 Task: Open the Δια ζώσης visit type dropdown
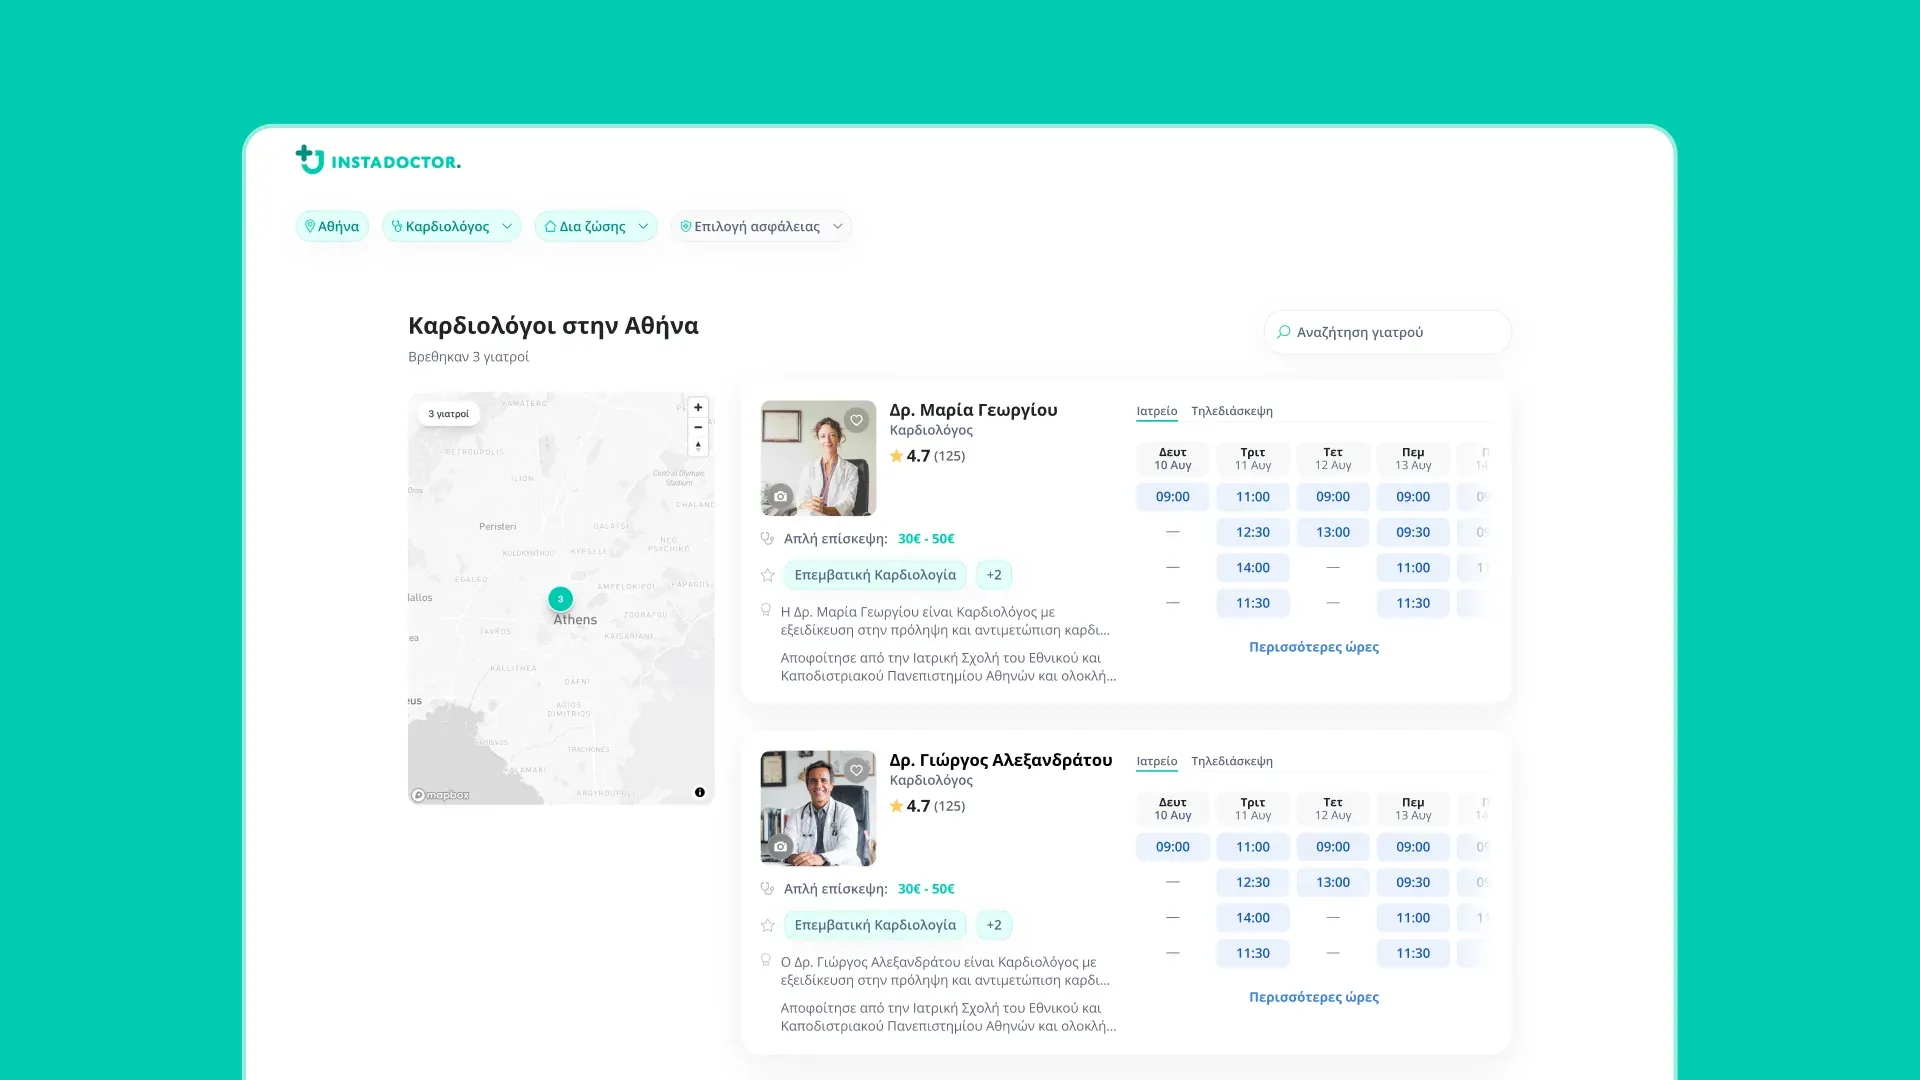tap(596, 226)
